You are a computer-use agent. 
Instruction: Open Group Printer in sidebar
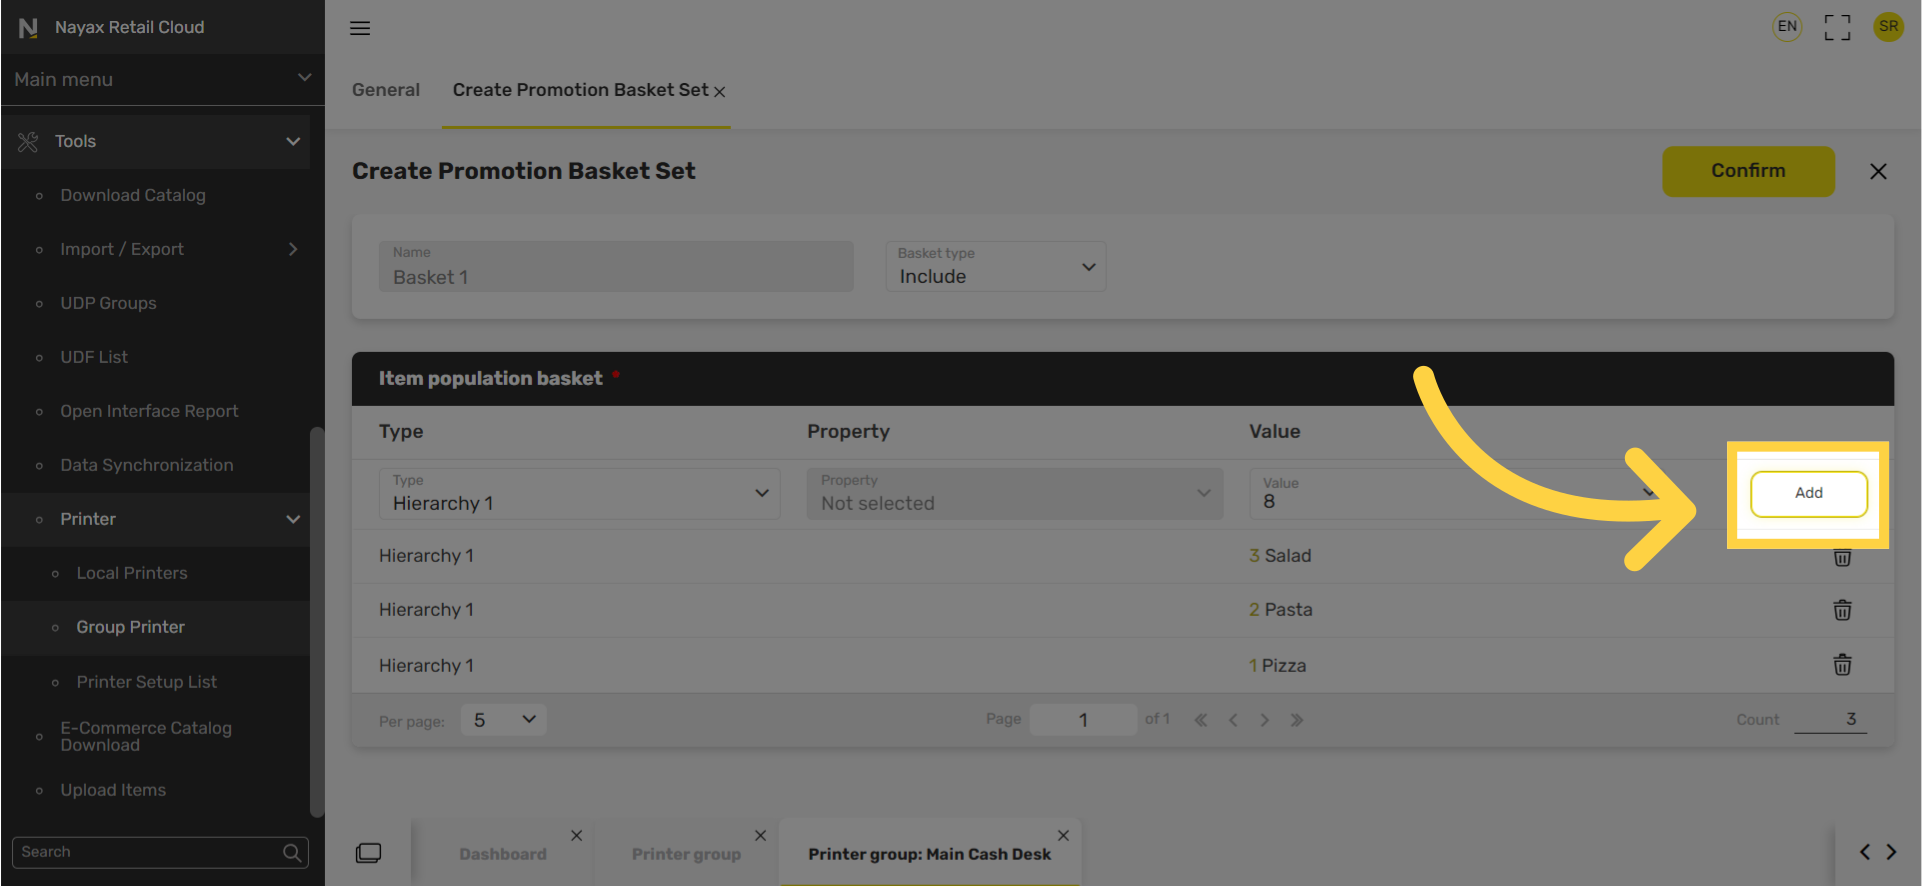click(x=131, y=627)
